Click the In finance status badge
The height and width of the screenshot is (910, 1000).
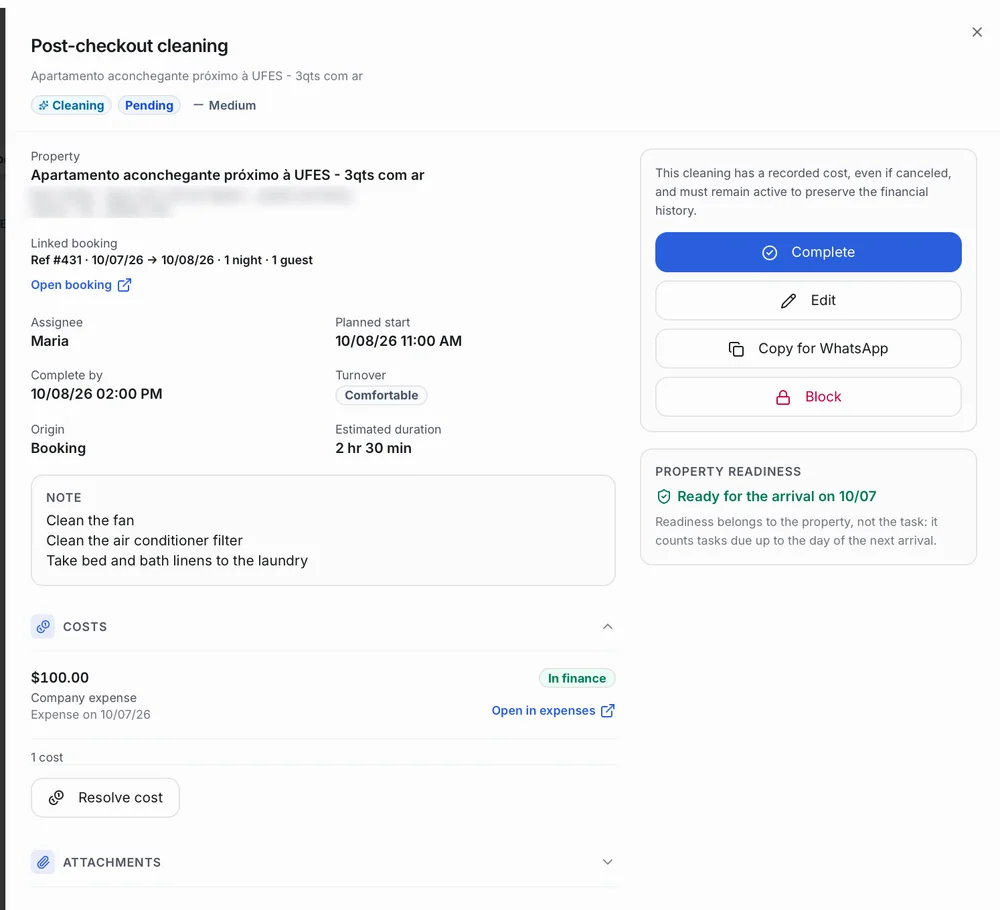coord(577,679)
